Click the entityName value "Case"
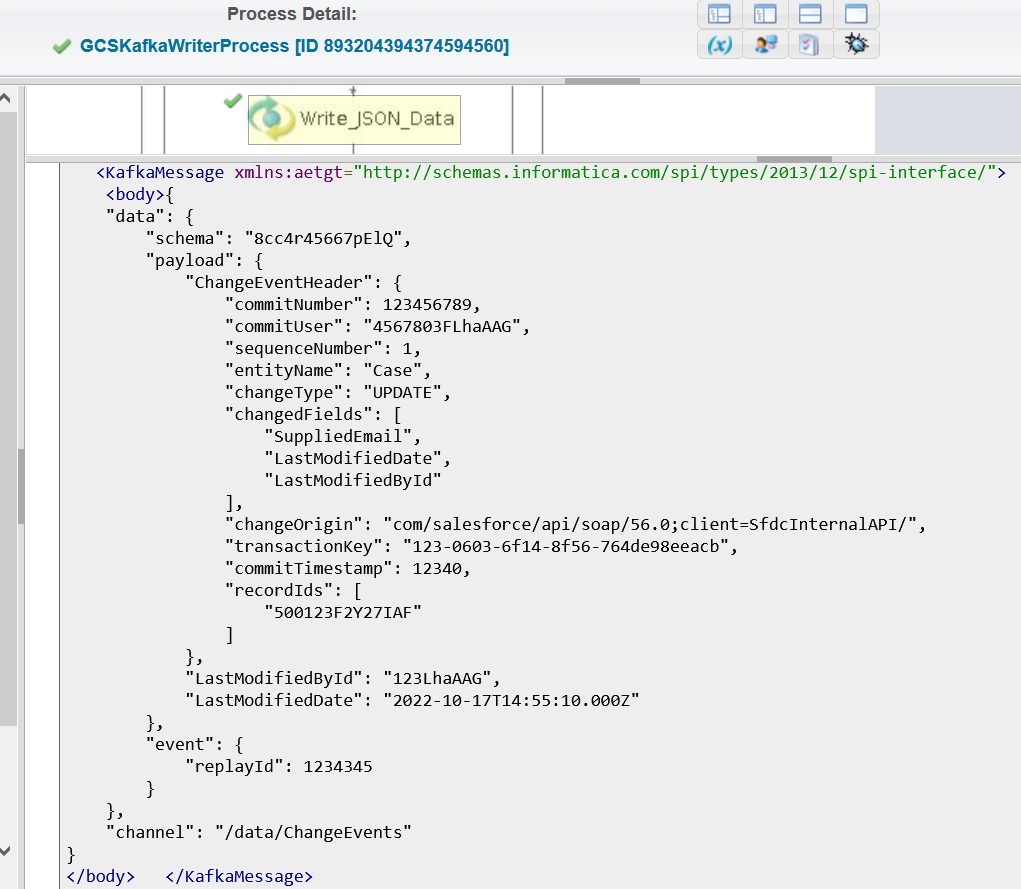1021x889 pixels. [x=393, y=371]
